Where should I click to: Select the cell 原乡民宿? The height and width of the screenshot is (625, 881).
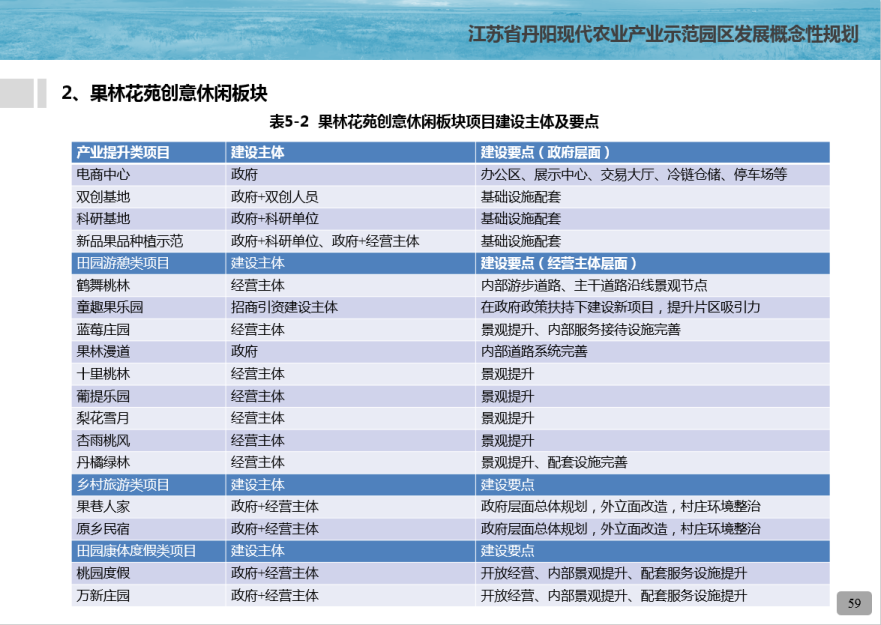(x=148, y=529)
